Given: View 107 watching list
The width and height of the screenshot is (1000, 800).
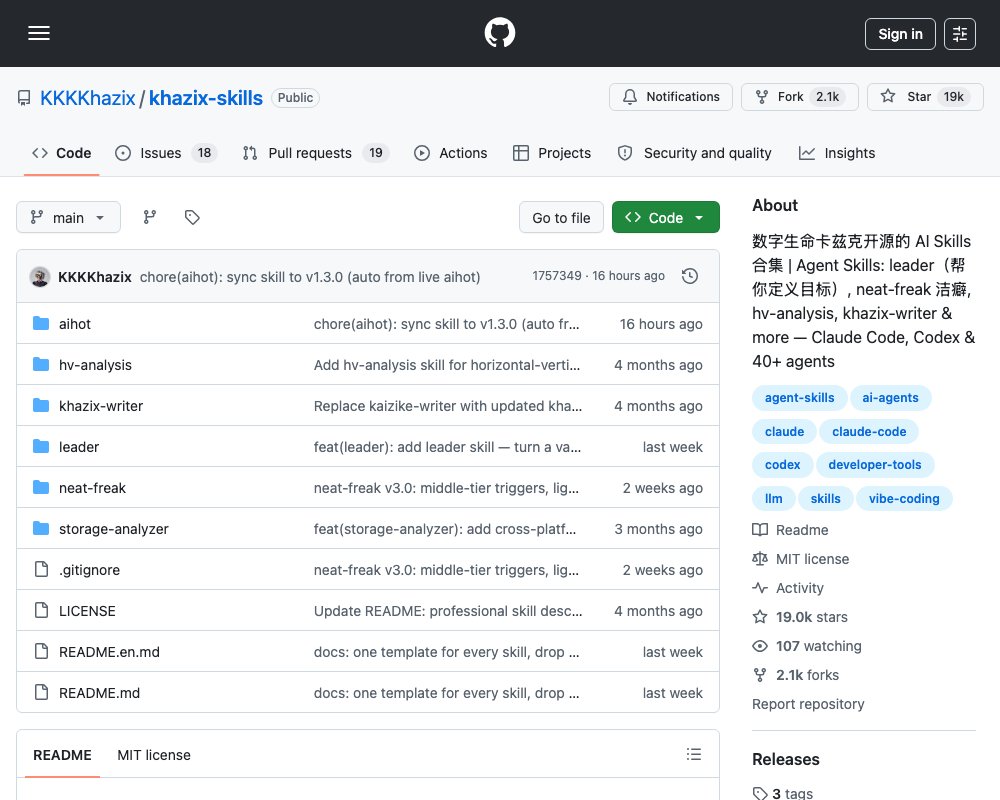Looking at the screenshot, I should pos(807,646).
